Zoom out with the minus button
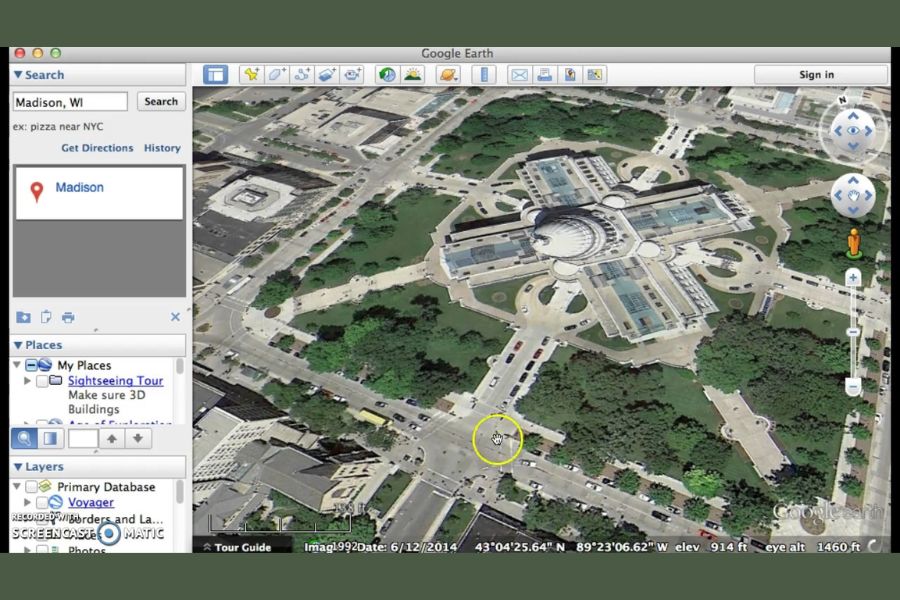This screenshot has width=900, height=600. pos(853,386)
